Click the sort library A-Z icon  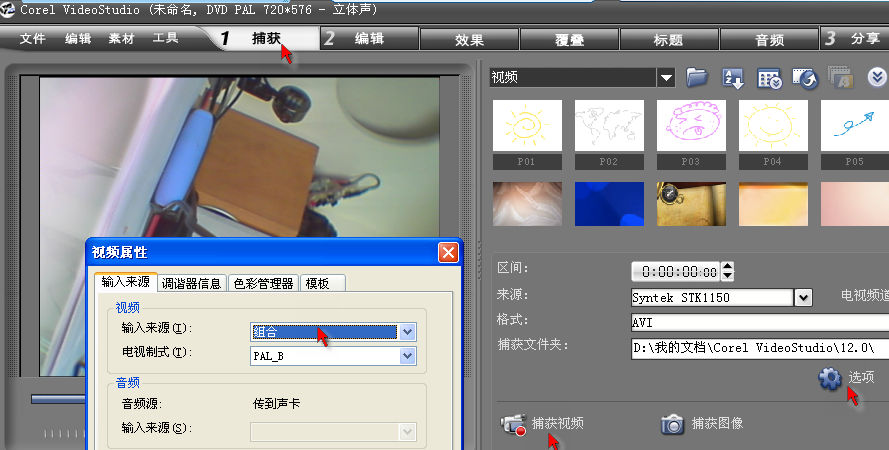tap(733, 78)
